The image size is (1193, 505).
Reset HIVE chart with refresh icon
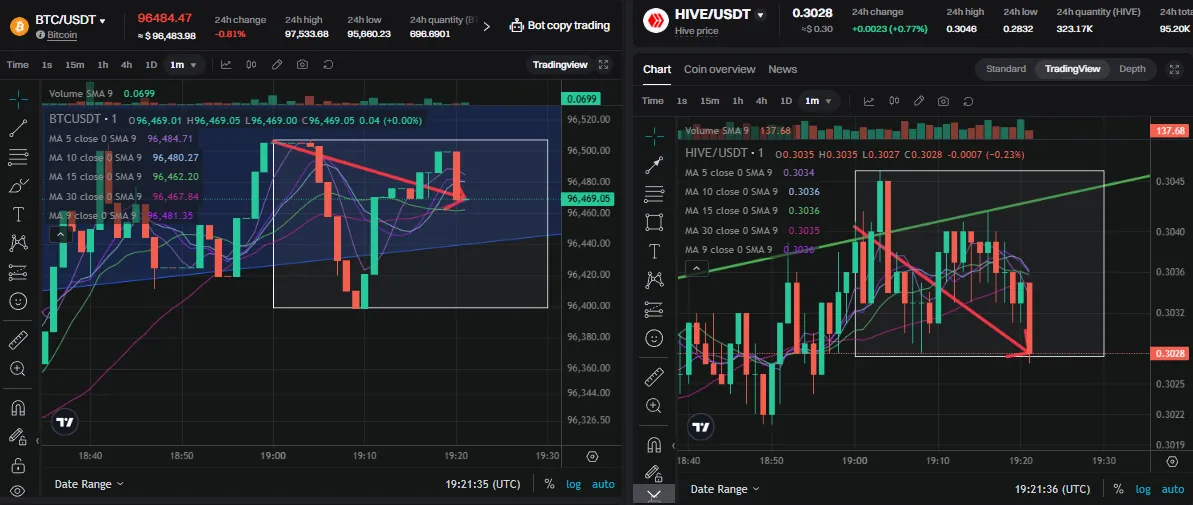969,101
